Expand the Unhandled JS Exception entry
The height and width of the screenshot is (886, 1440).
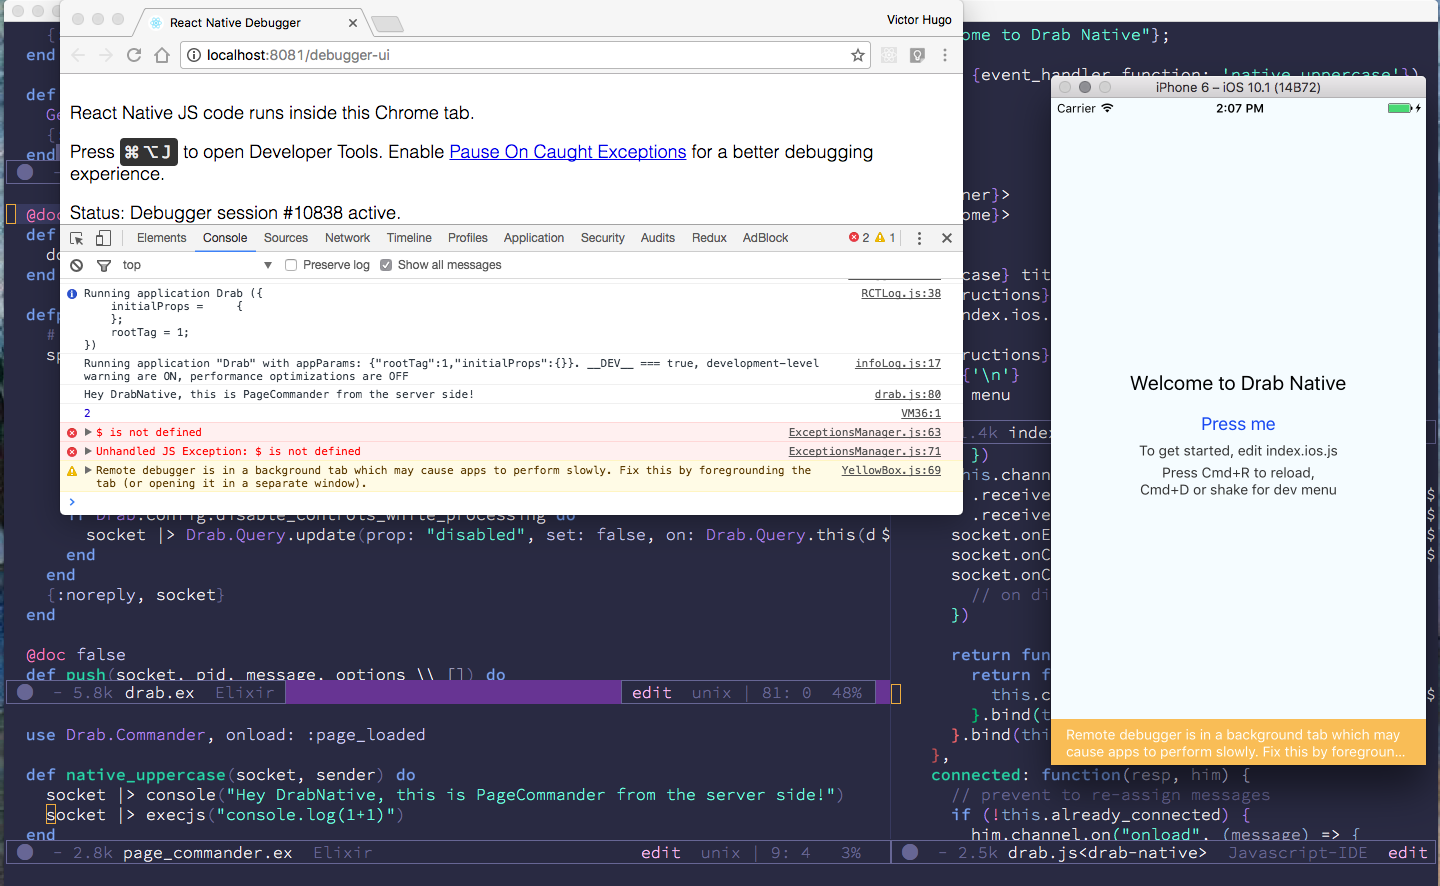88,451
